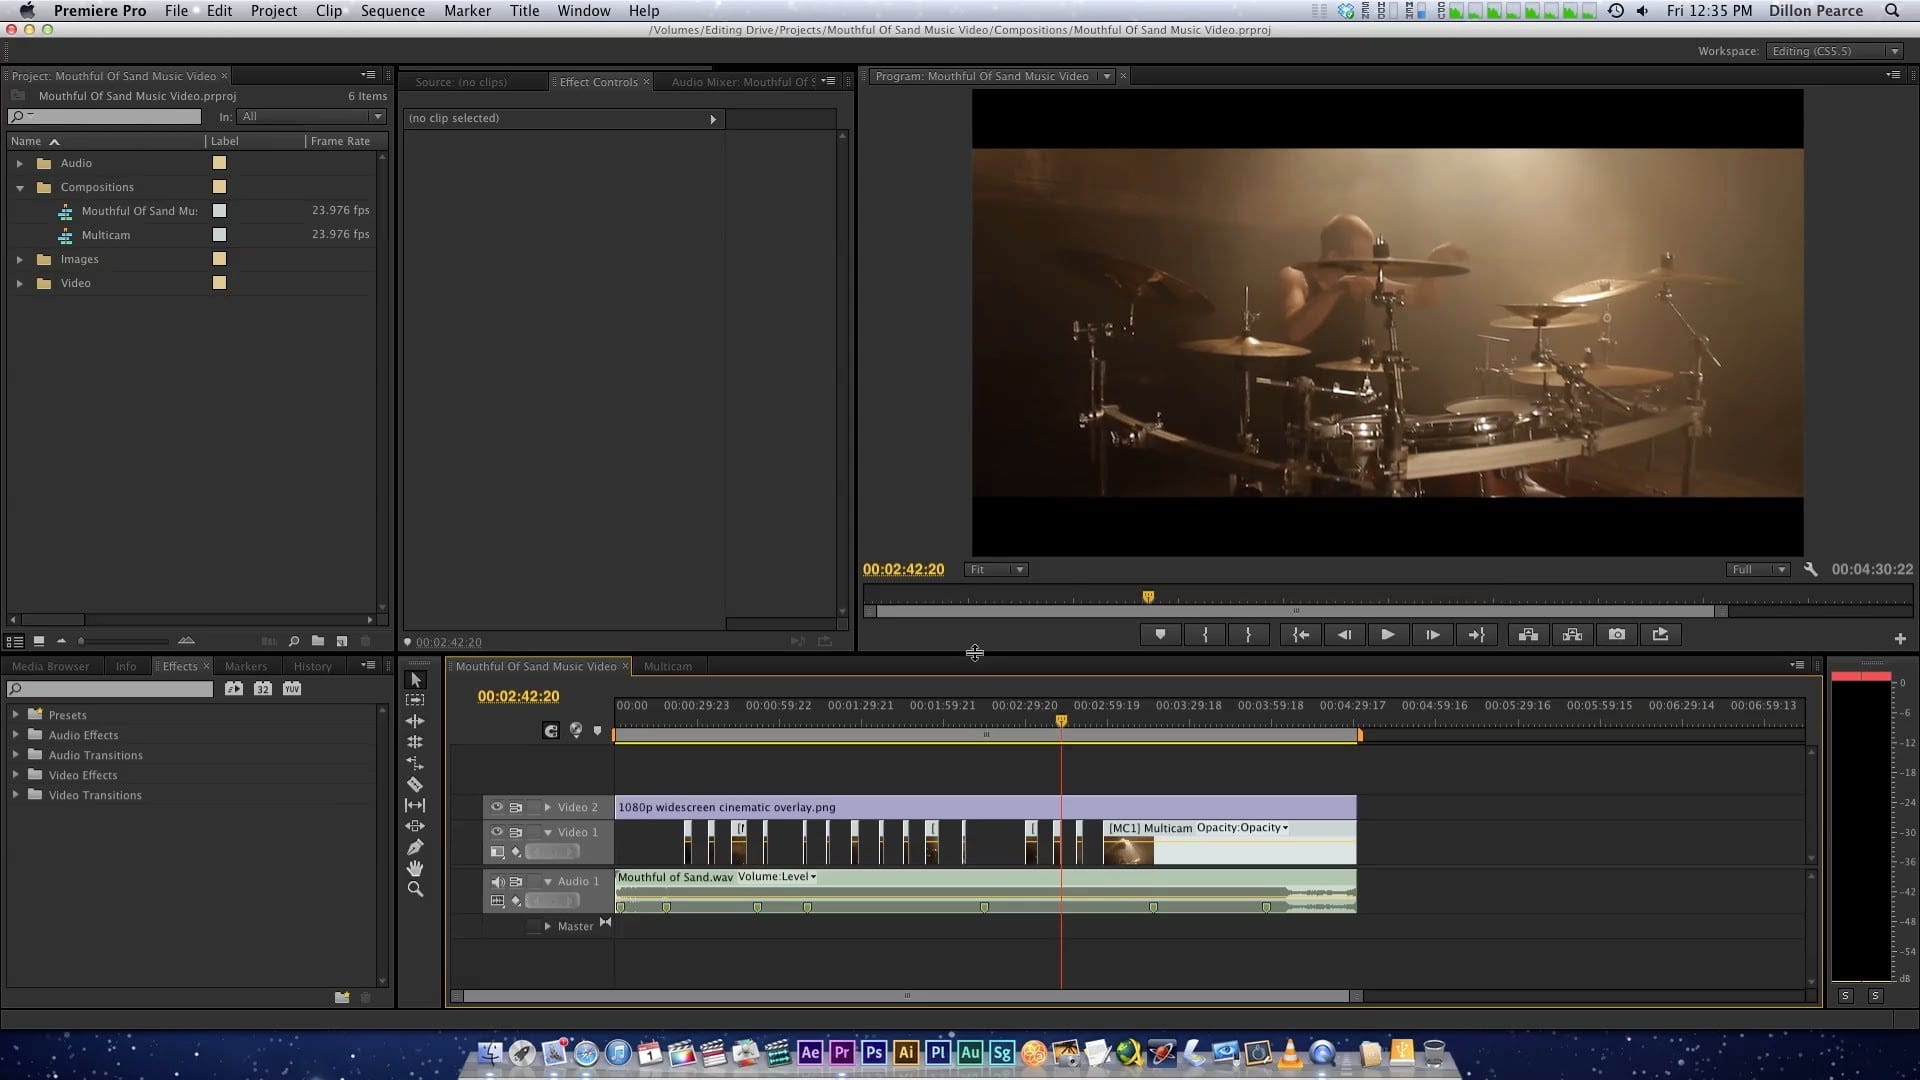Select the Razor tool in the tools panel
The width and height of the screenshot is (1920, 1080).
pos(415,784)
